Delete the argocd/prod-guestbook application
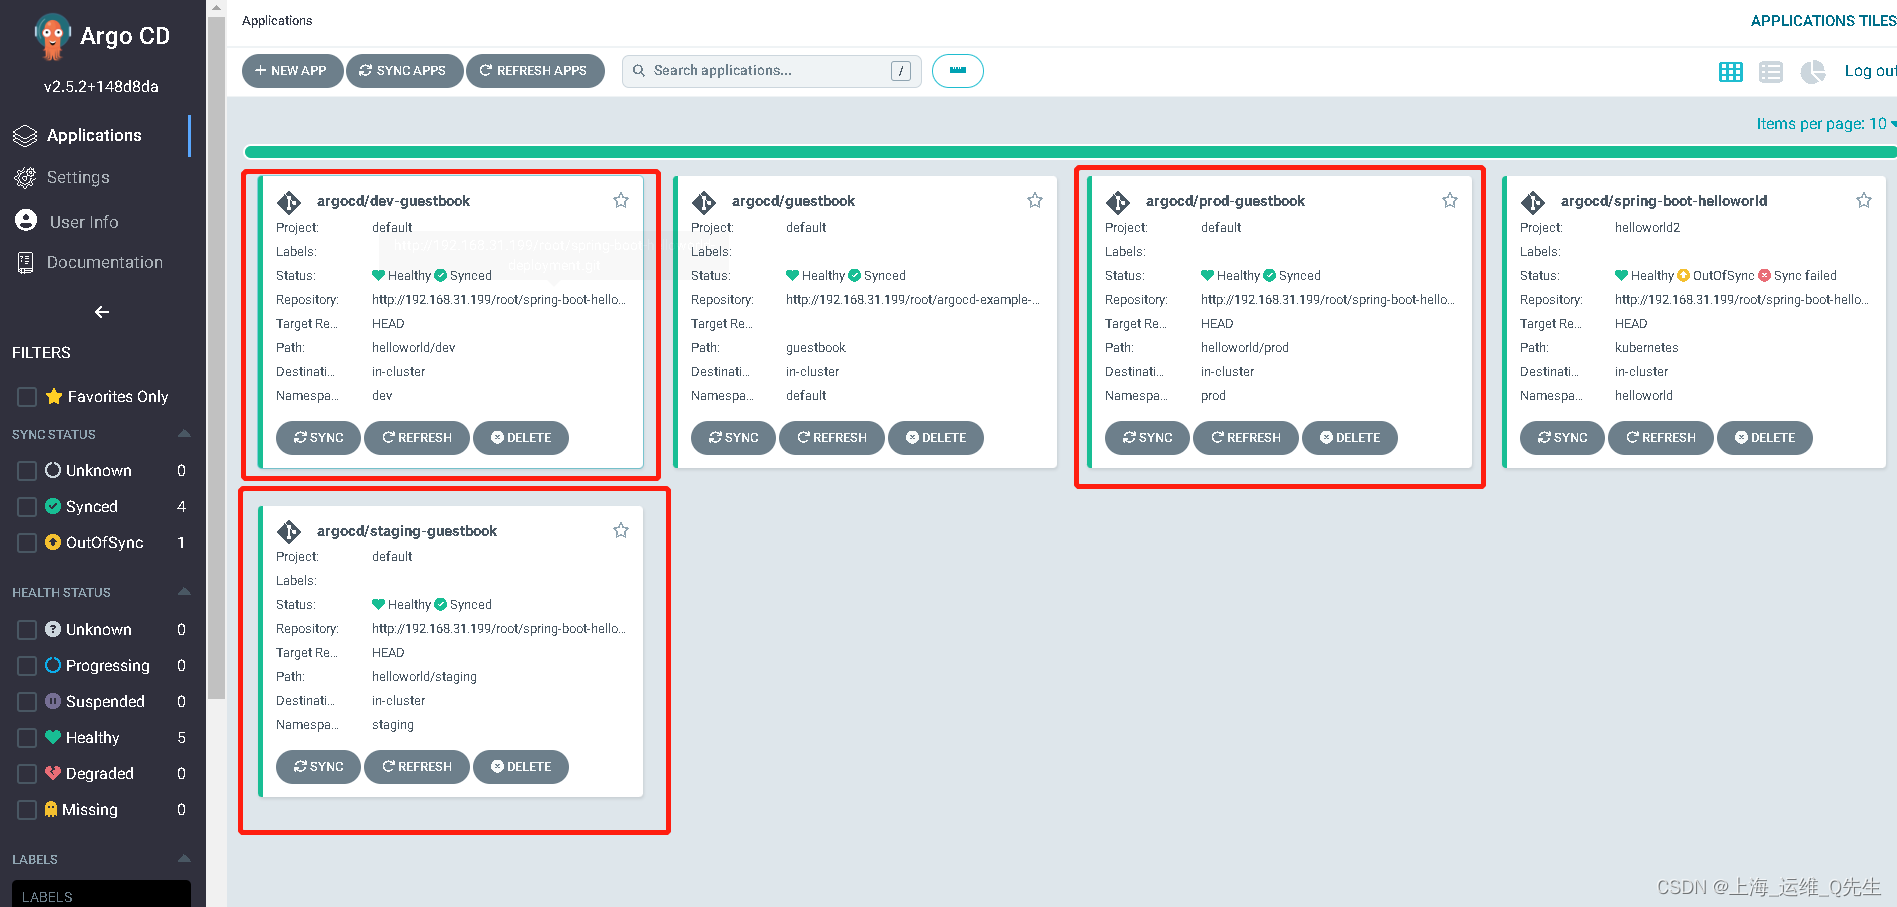Screen dimensions: 1897x907 1350,438
